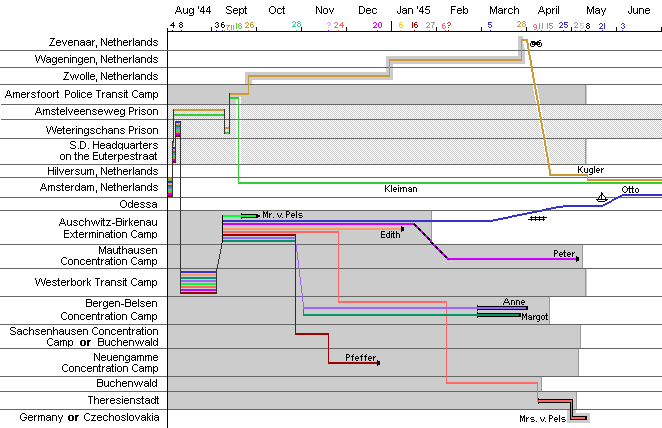Click the multicolored stacked lines in Westerbork row
This screenshot has height=428, width=662.
click(198, 281)
